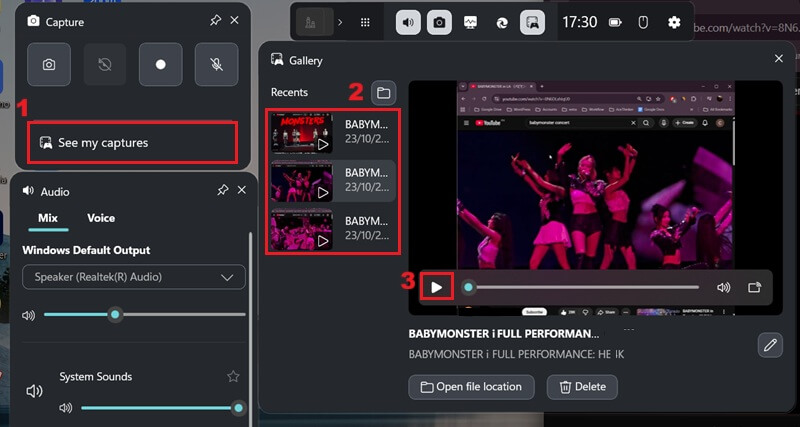Open See my captures

pyautogui.click(x=133, y=142)
